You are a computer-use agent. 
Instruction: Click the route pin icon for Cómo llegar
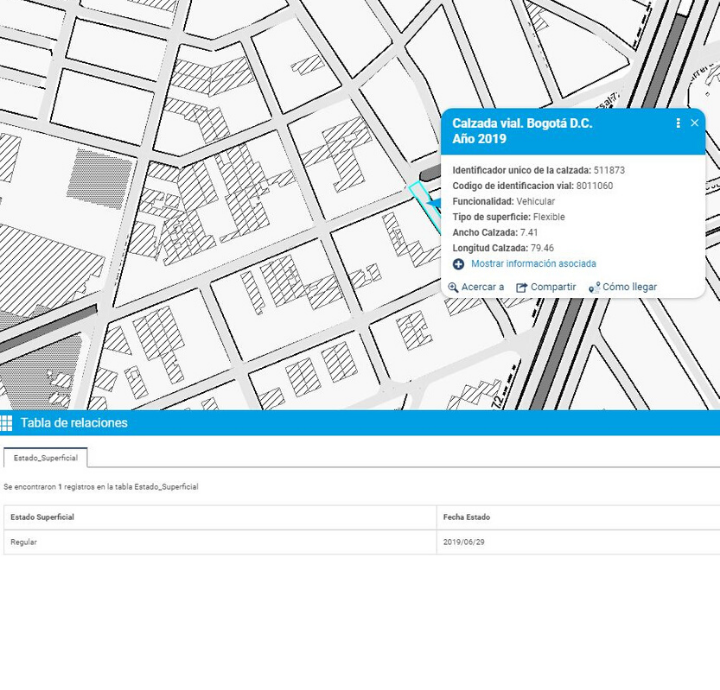point(593,287)
